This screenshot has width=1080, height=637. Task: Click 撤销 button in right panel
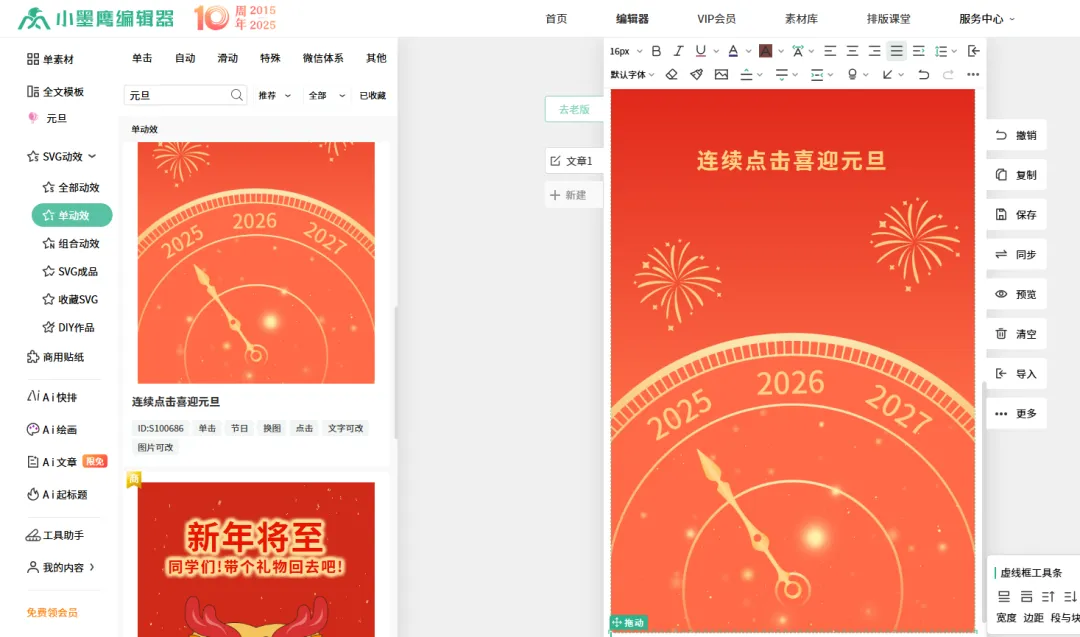[x=1017, y=136]
